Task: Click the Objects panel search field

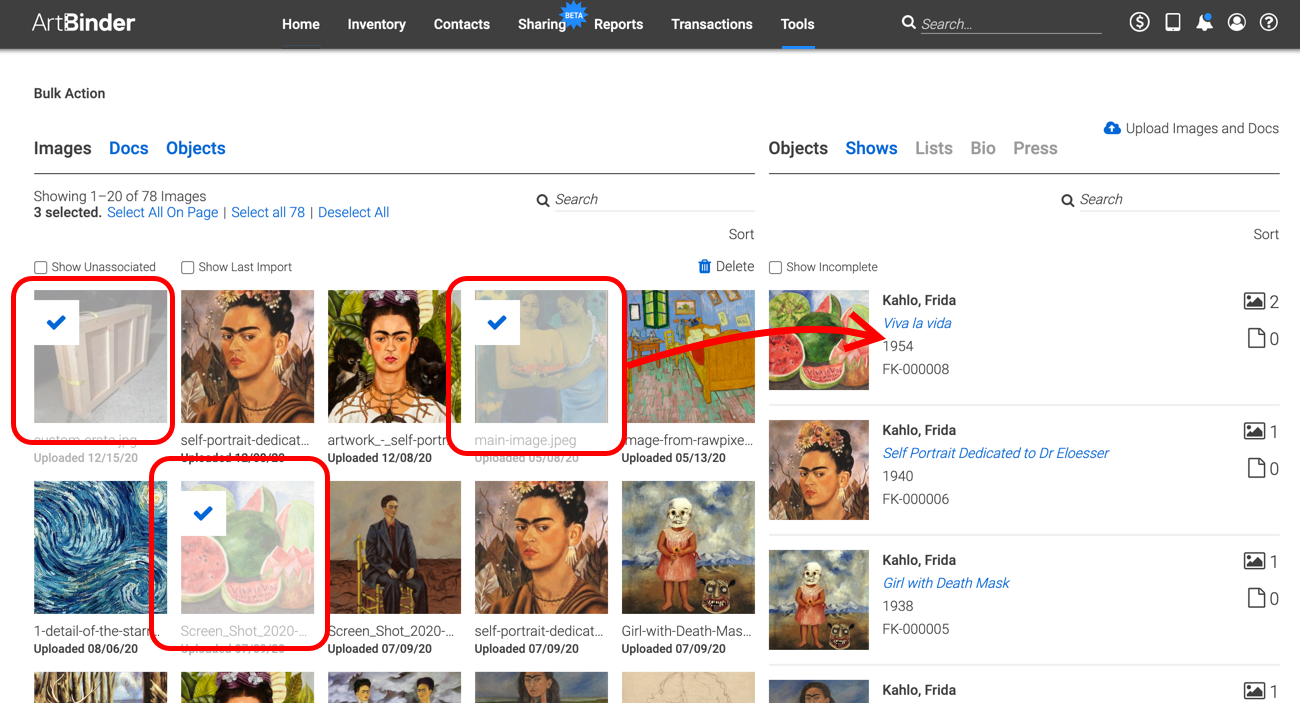Action: coord(1179,200)
